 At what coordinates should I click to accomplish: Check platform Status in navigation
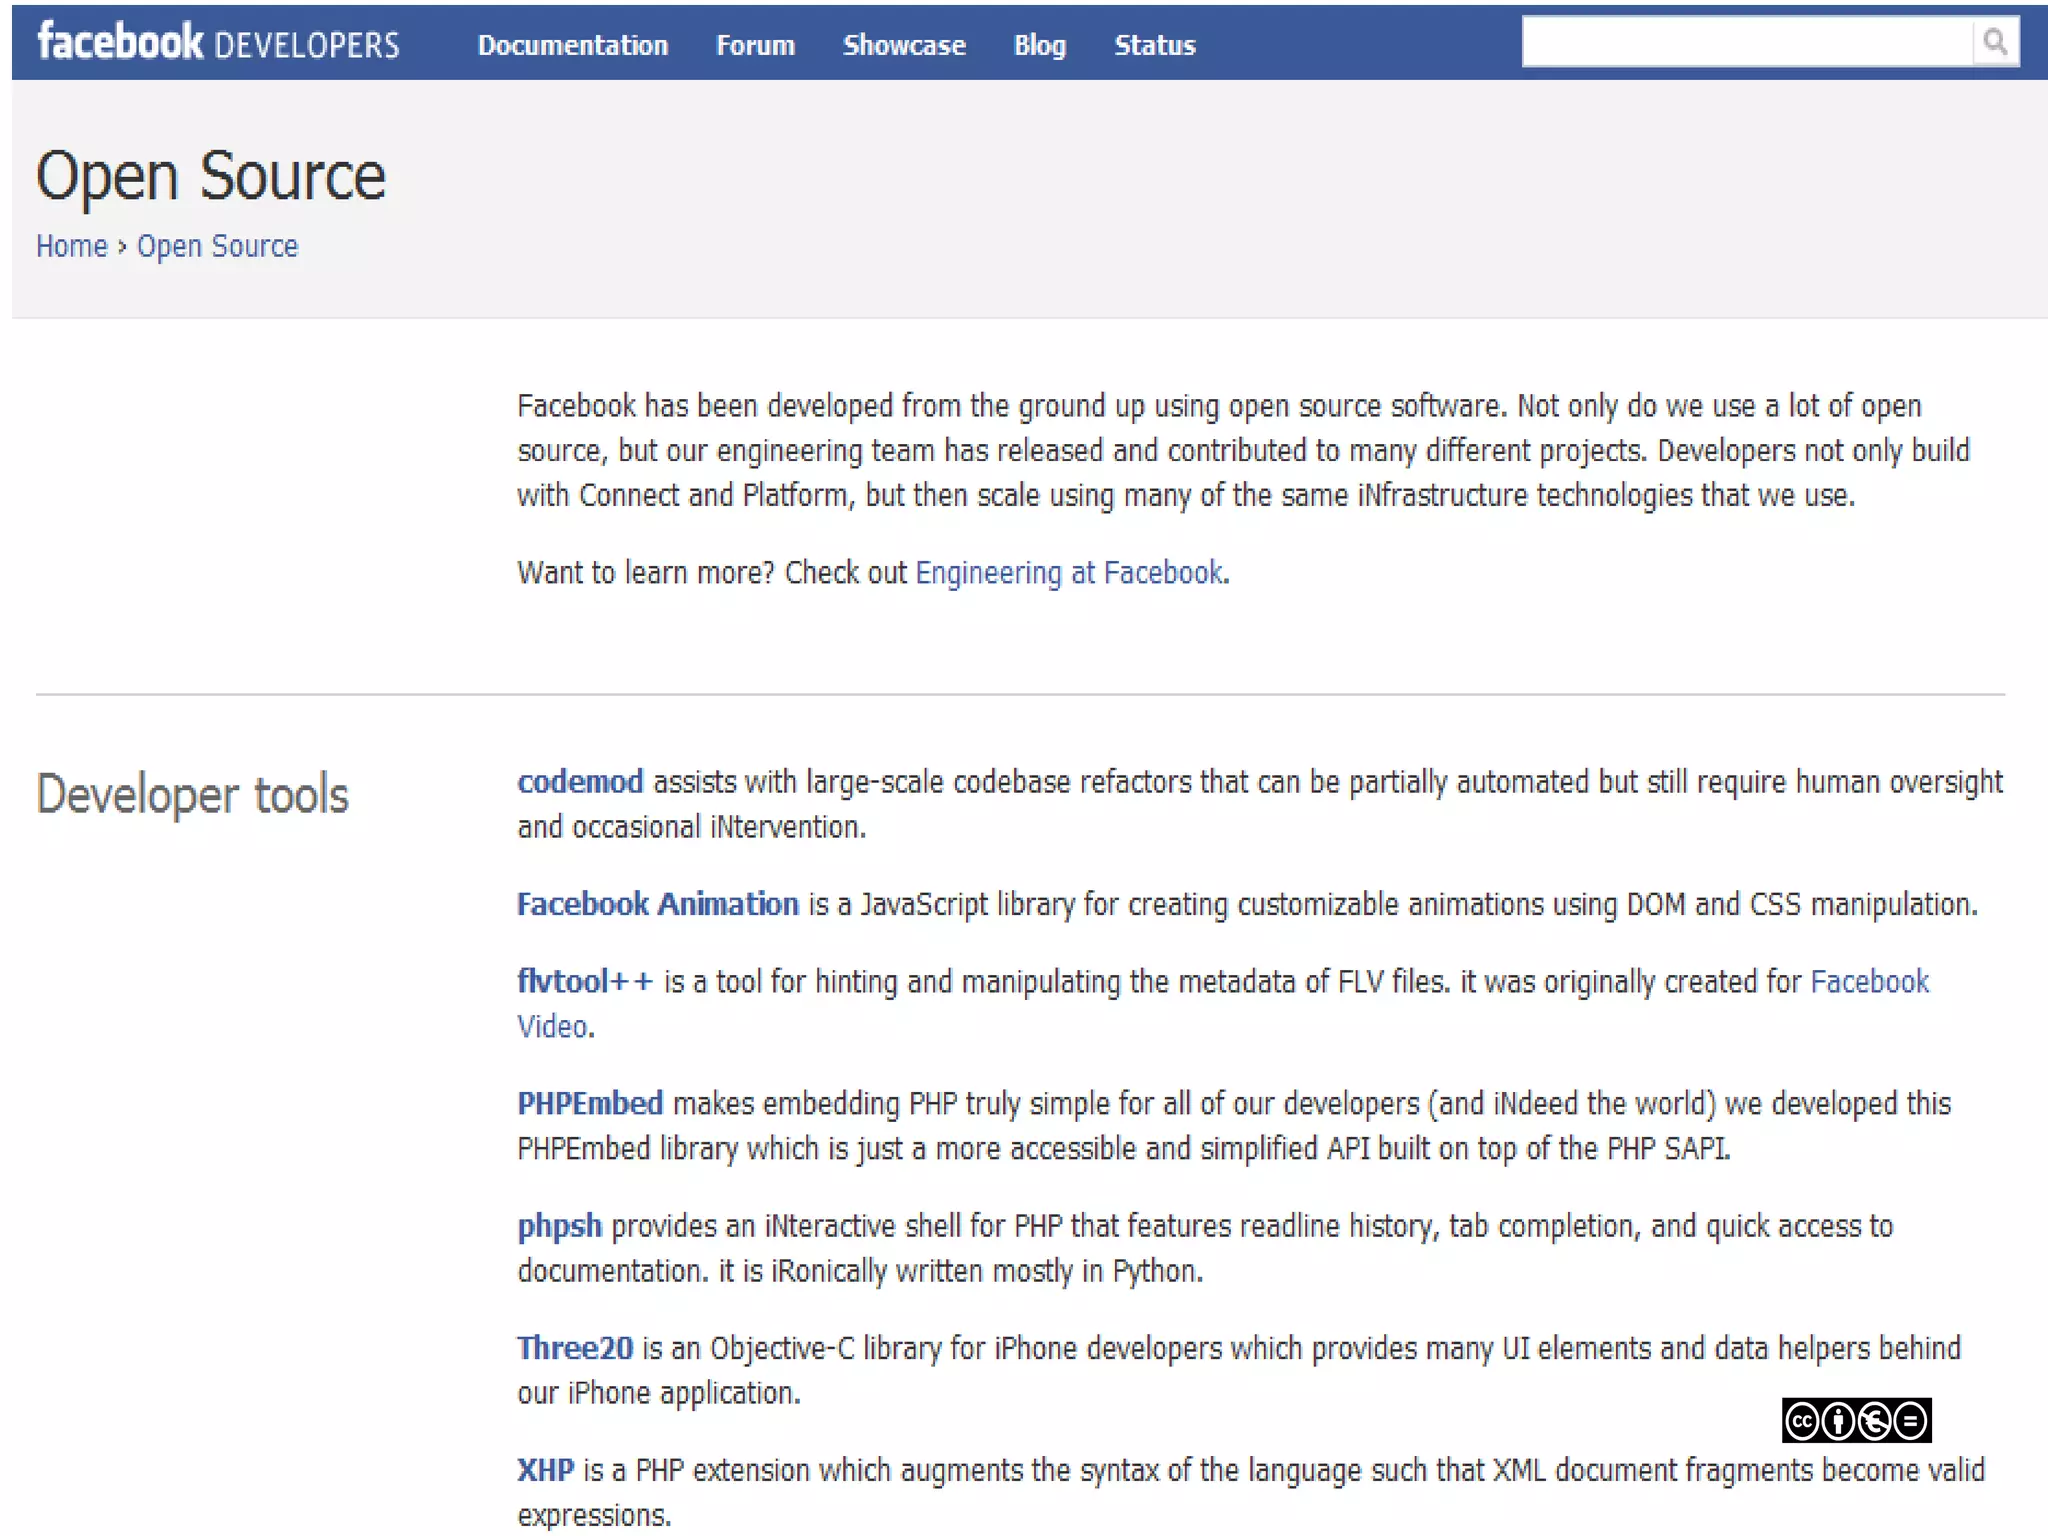tap(1154, 45)
